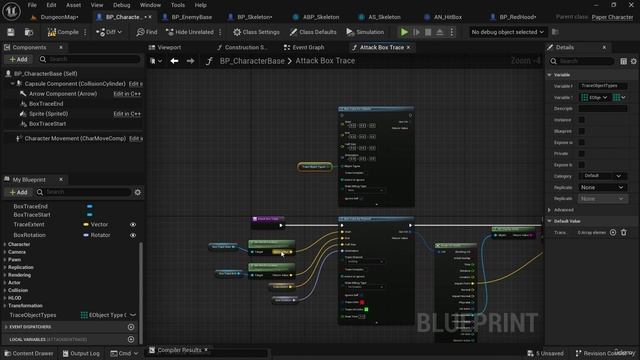The height and width of the screenshot is (360, 640).
Task: Open Compile options three-dot menu
Action: pos(85,32)
